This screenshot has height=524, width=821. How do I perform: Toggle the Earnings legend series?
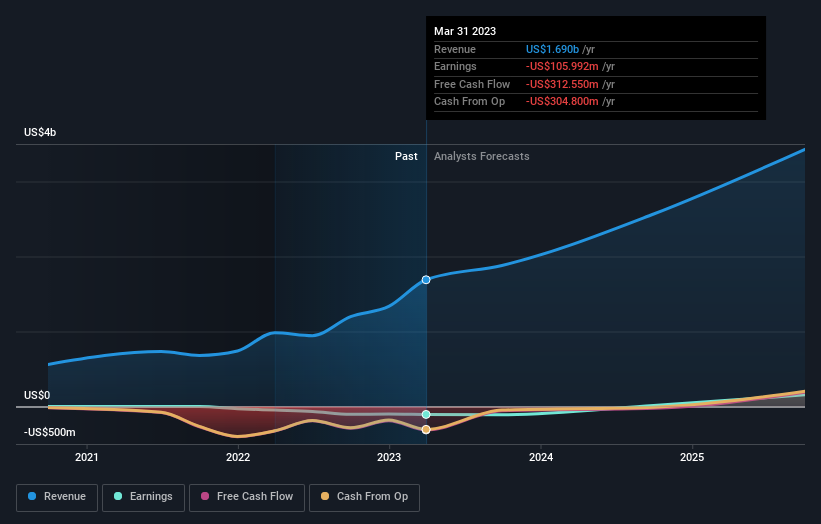tap(143, 497)
